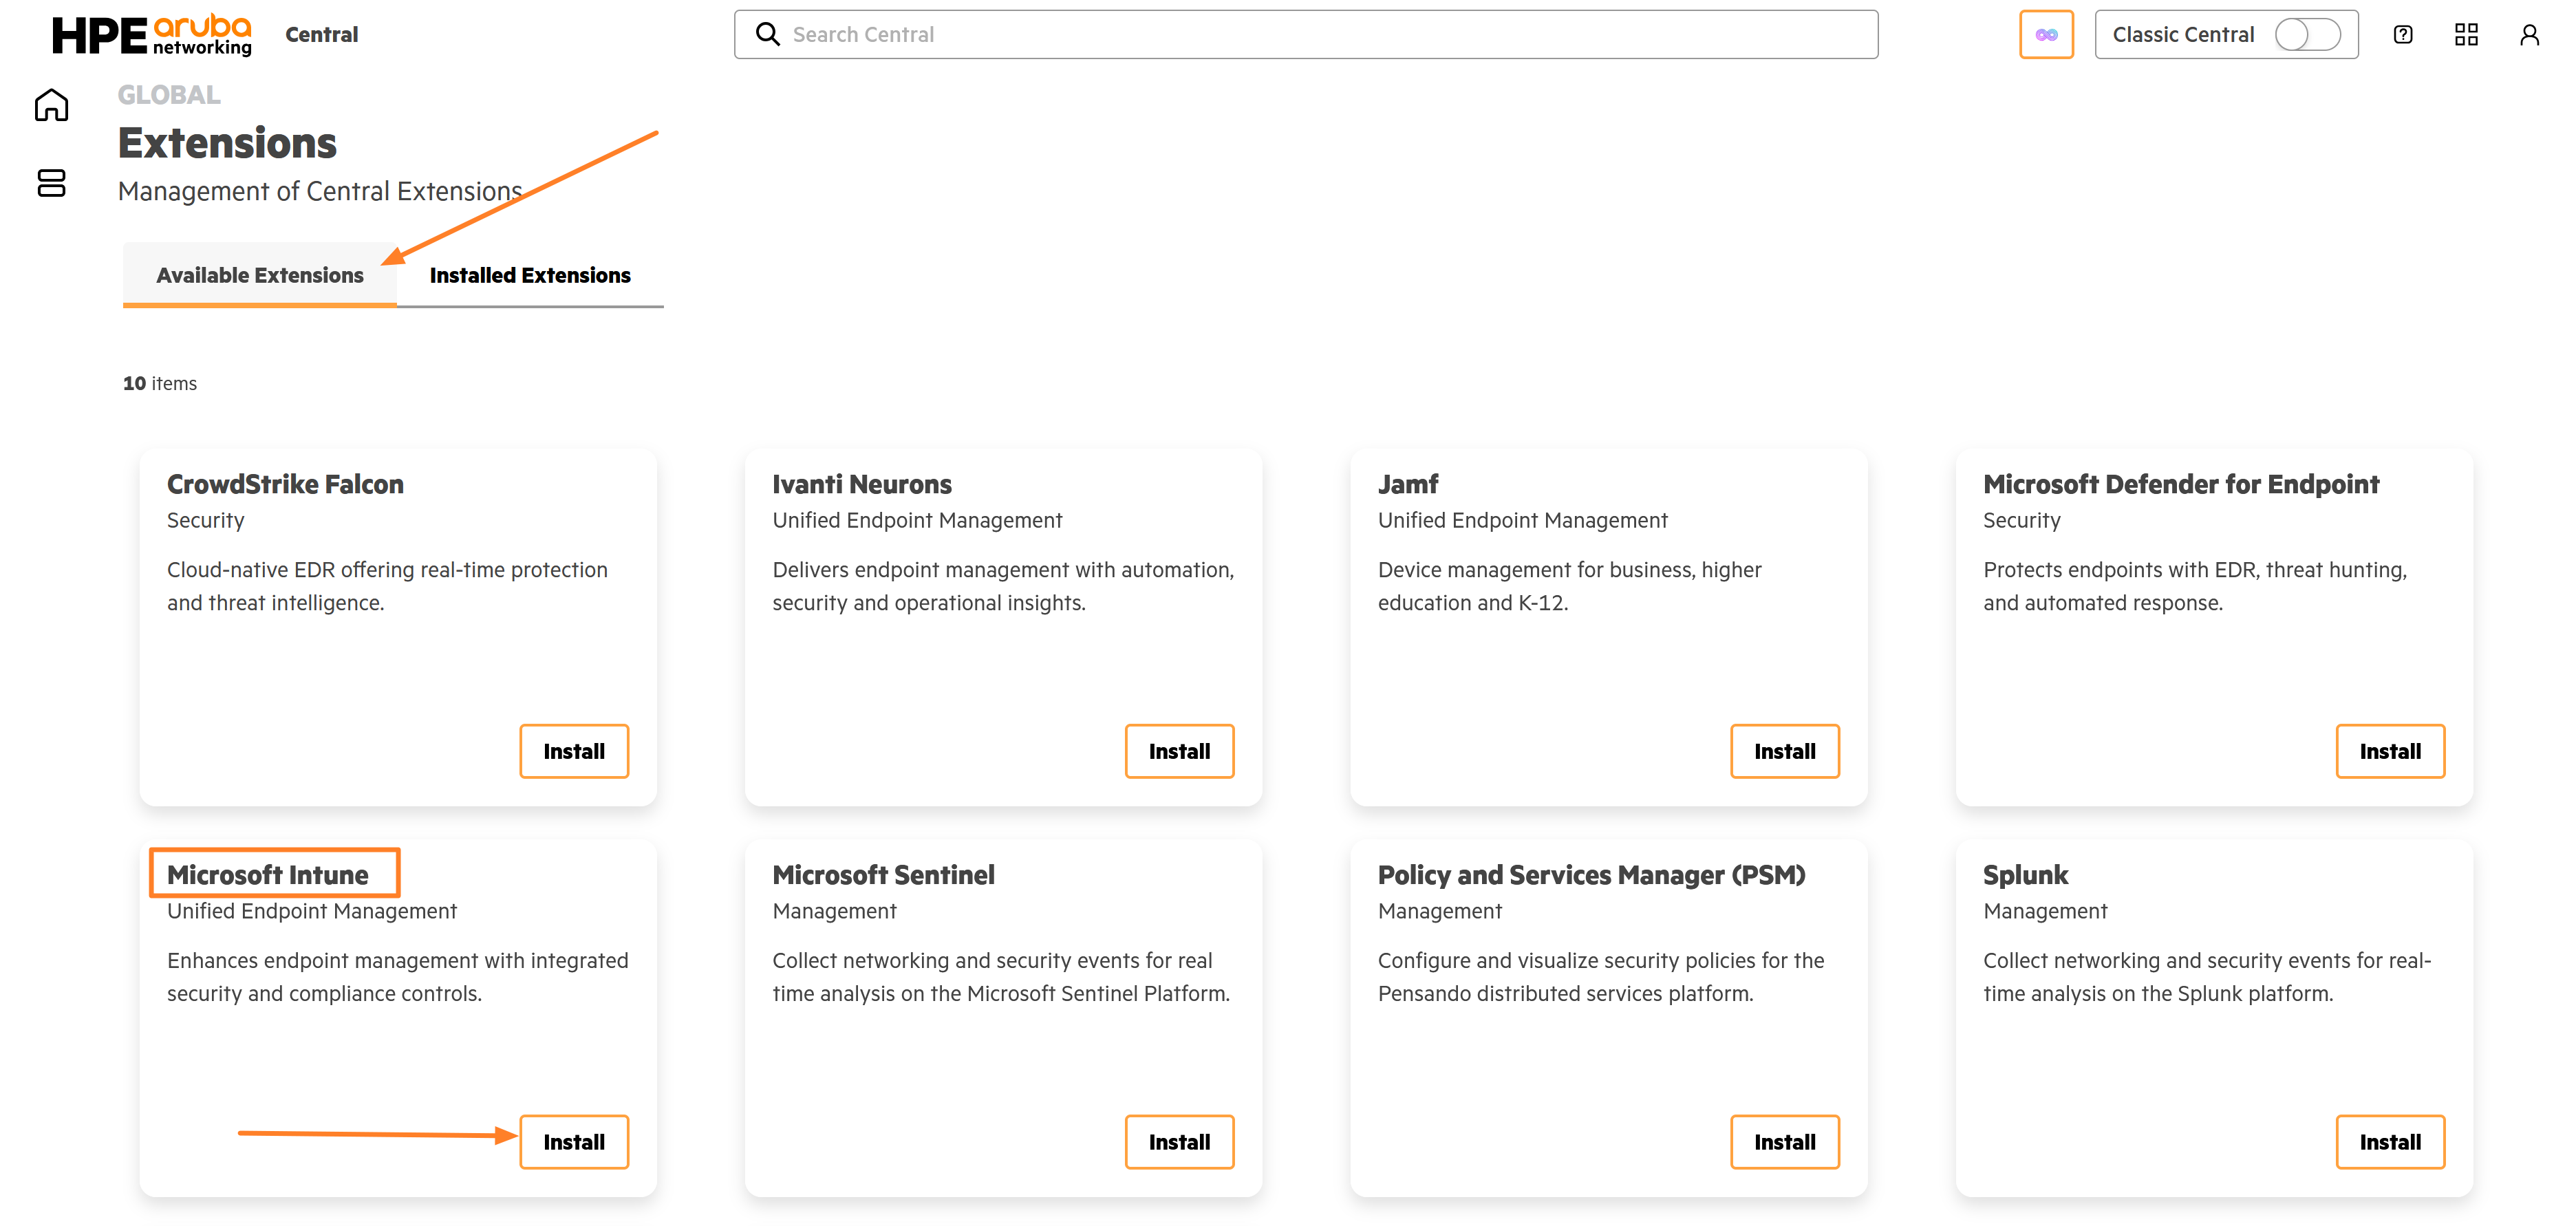Switch to Installed Extensions tab
The width and height of the screenshot is (2576, 1226).
click(530, 275)
